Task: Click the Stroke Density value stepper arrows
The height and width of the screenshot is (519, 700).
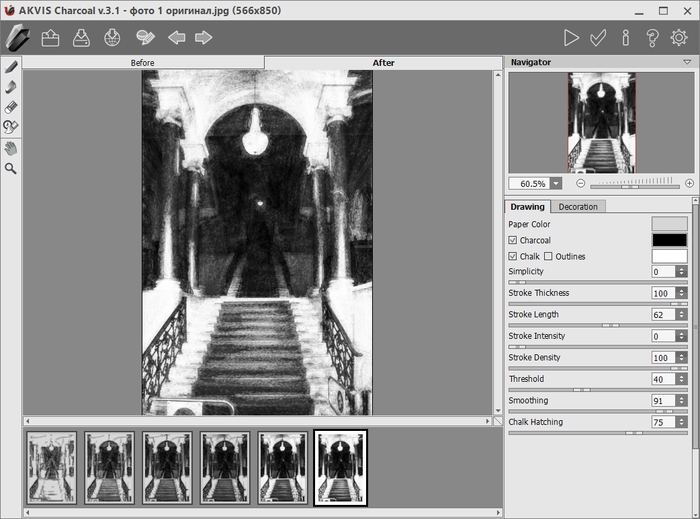Action: pyautogui.click(x=681, y=357)
